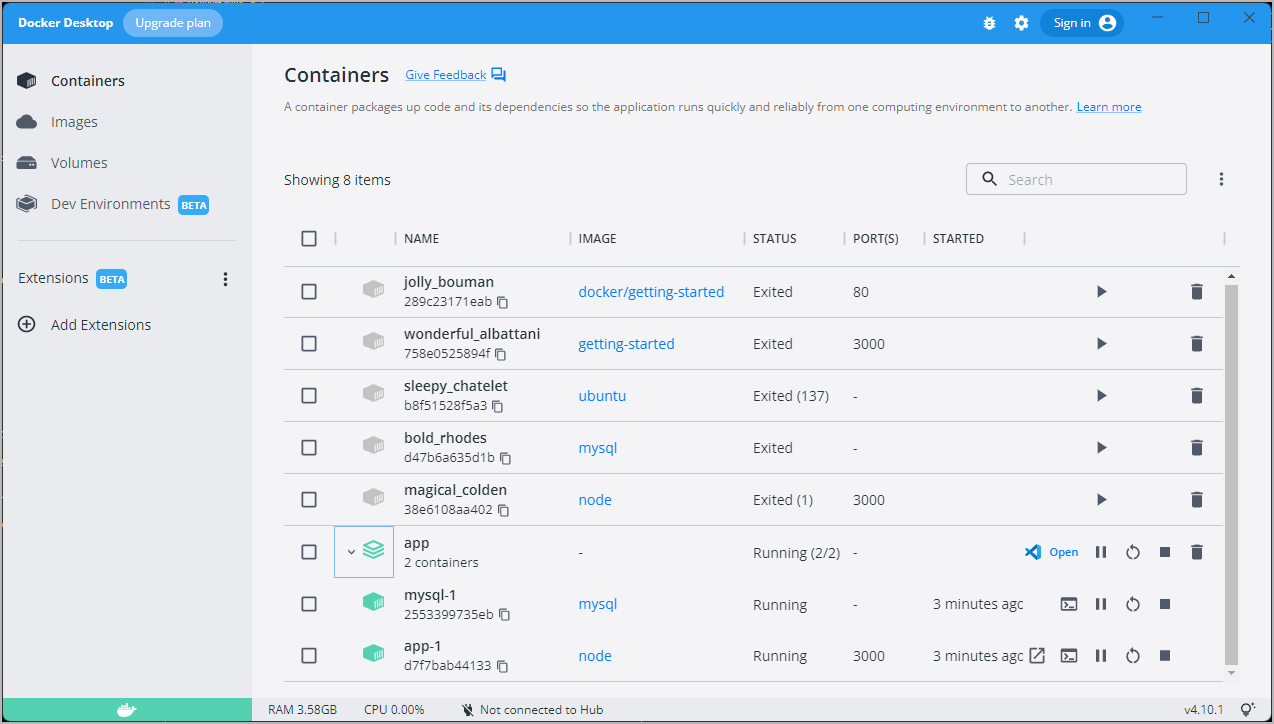Image resolution: width=1274 pixels, height=724 pixels.
Task: Pause the app-1 container
Action: 1101,656
